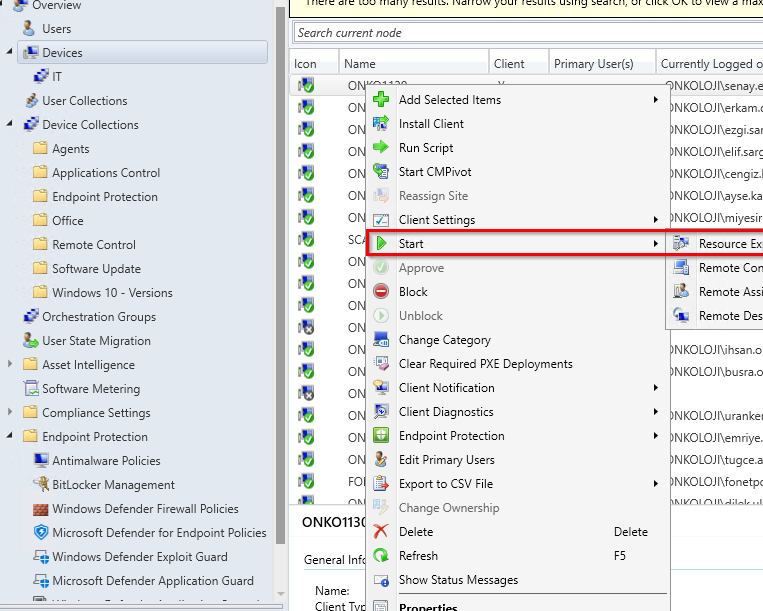763x611 pixels.
Task: Click the Remote Assistance submenu icon
Action: coord(681,291)
